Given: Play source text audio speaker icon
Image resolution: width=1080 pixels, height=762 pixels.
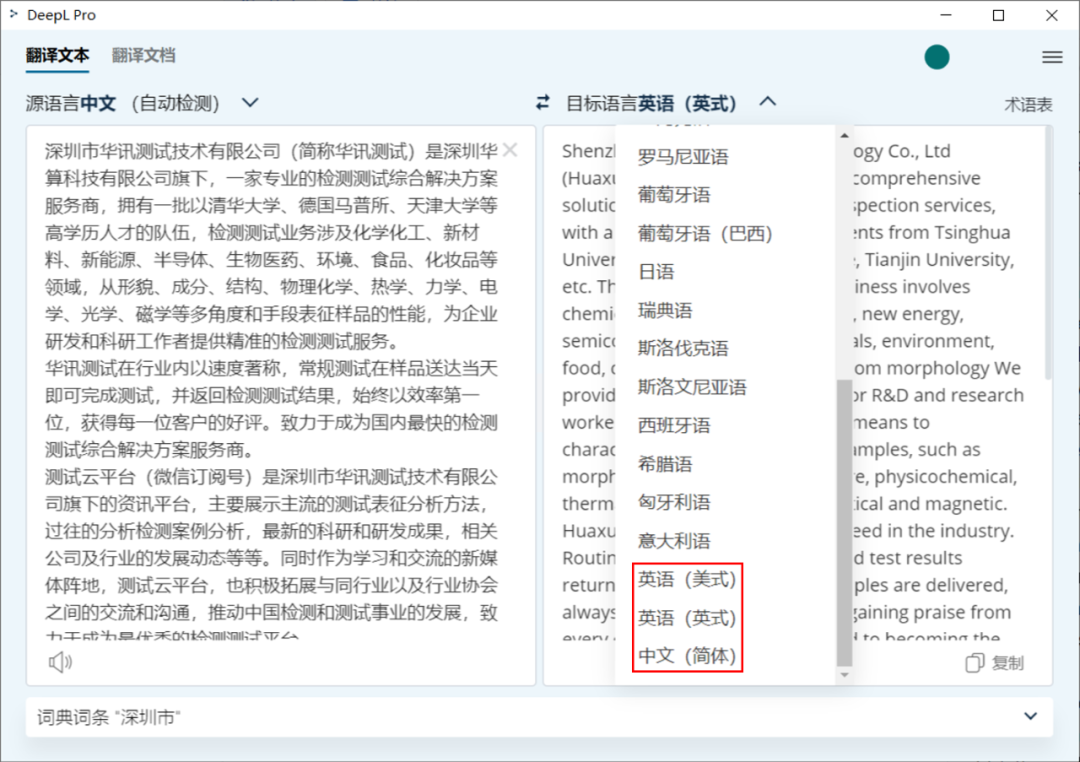Looking at the screenshot, I should tap(60, 662).
